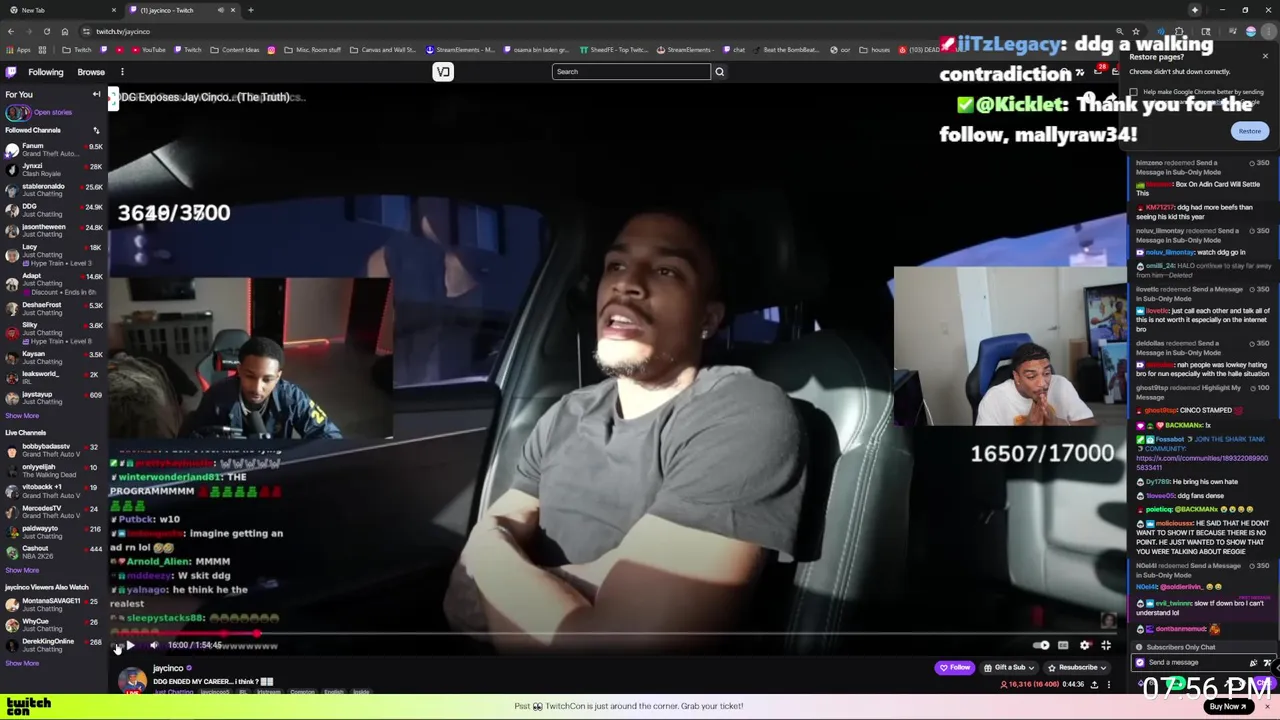Screen dimensions: 1280x720
Task: Toggle the autoplay switch in player controls
Action: click(1041, 645)
